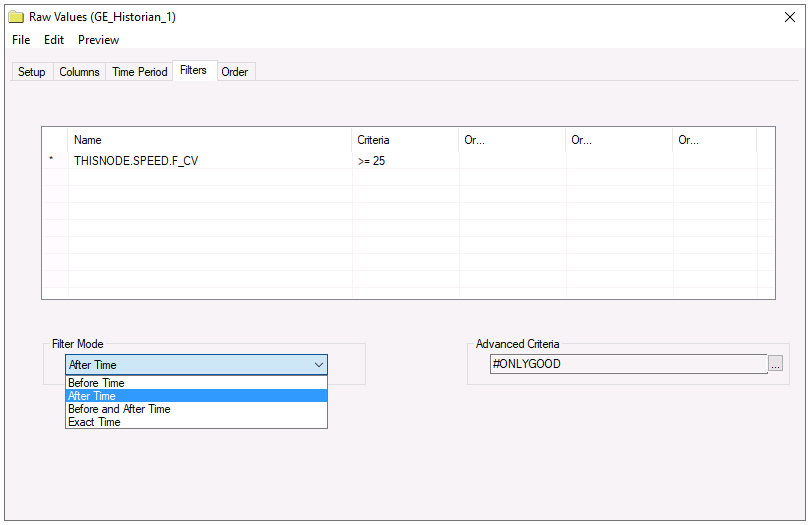Close the Raw Values window

coord(789,17)
